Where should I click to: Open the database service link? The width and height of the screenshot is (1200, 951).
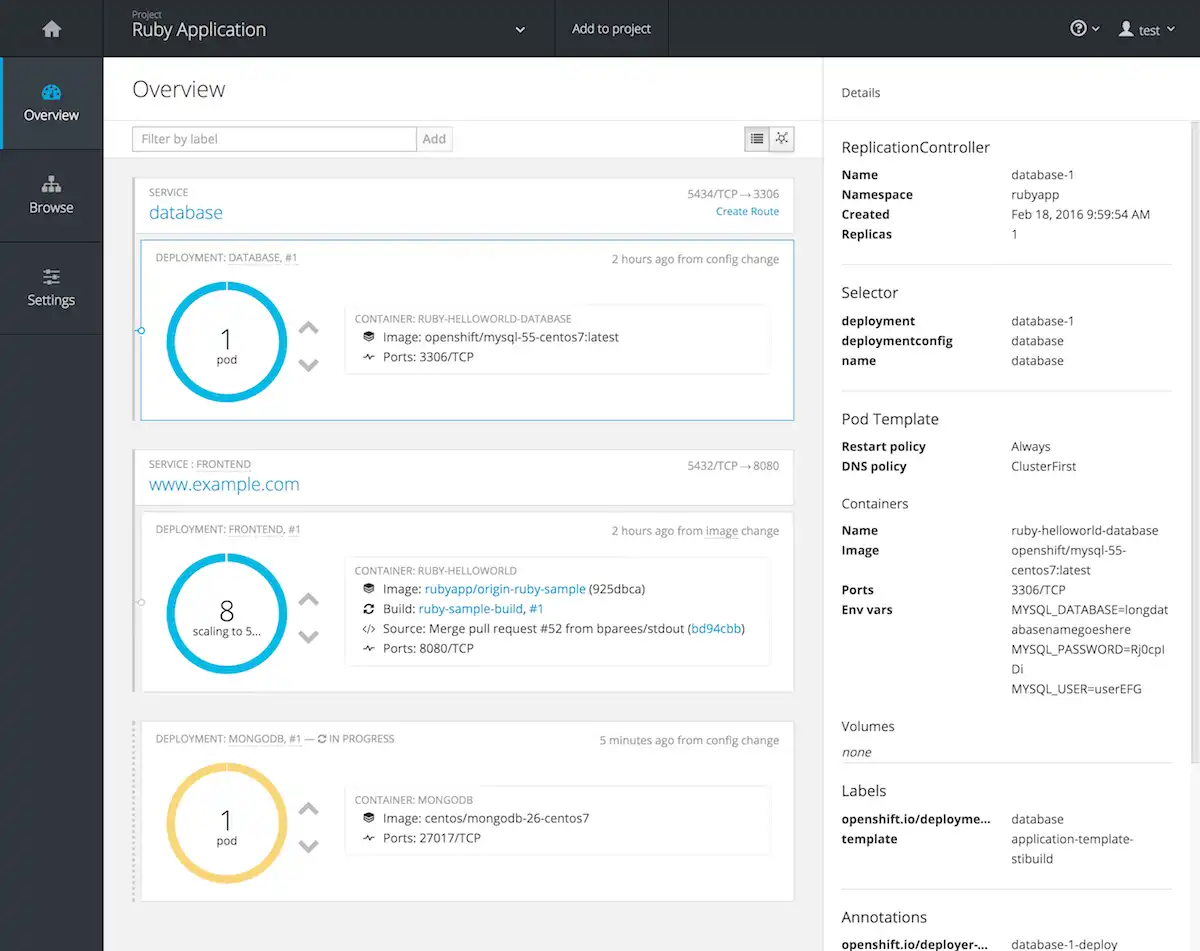coord(186,212)
